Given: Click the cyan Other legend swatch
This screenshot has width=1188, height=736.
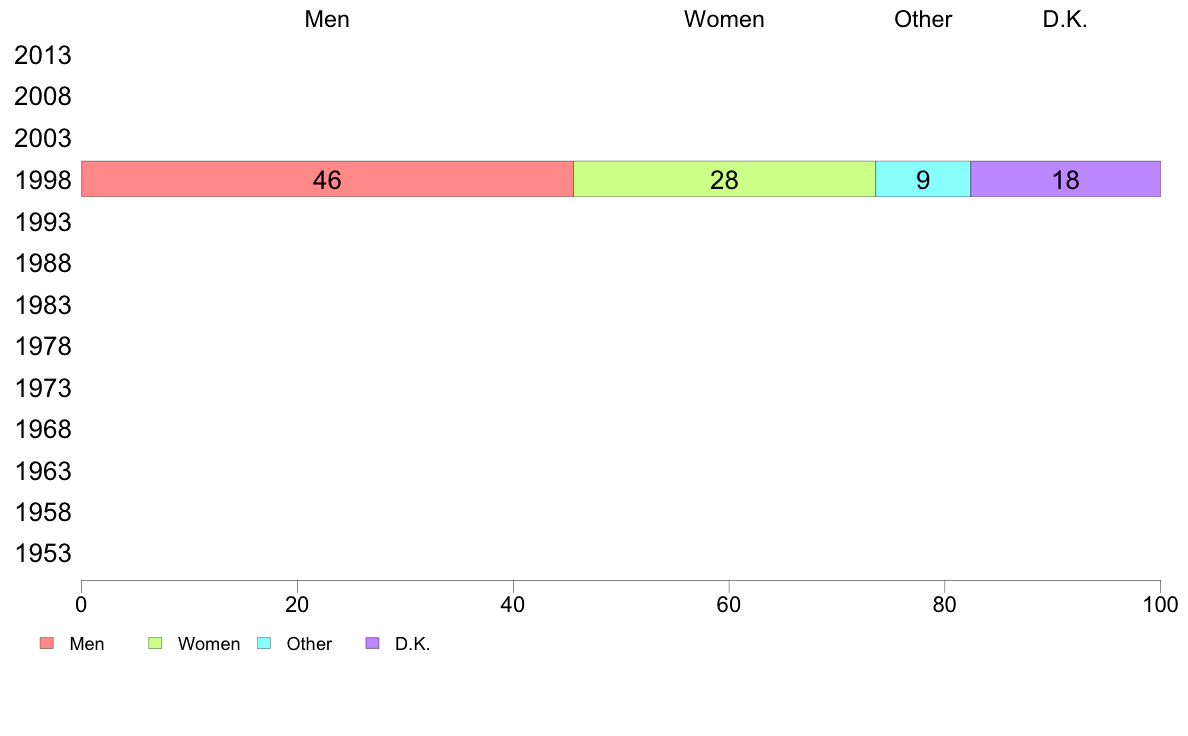Looking at the screenshot, I should pos(264,643).
